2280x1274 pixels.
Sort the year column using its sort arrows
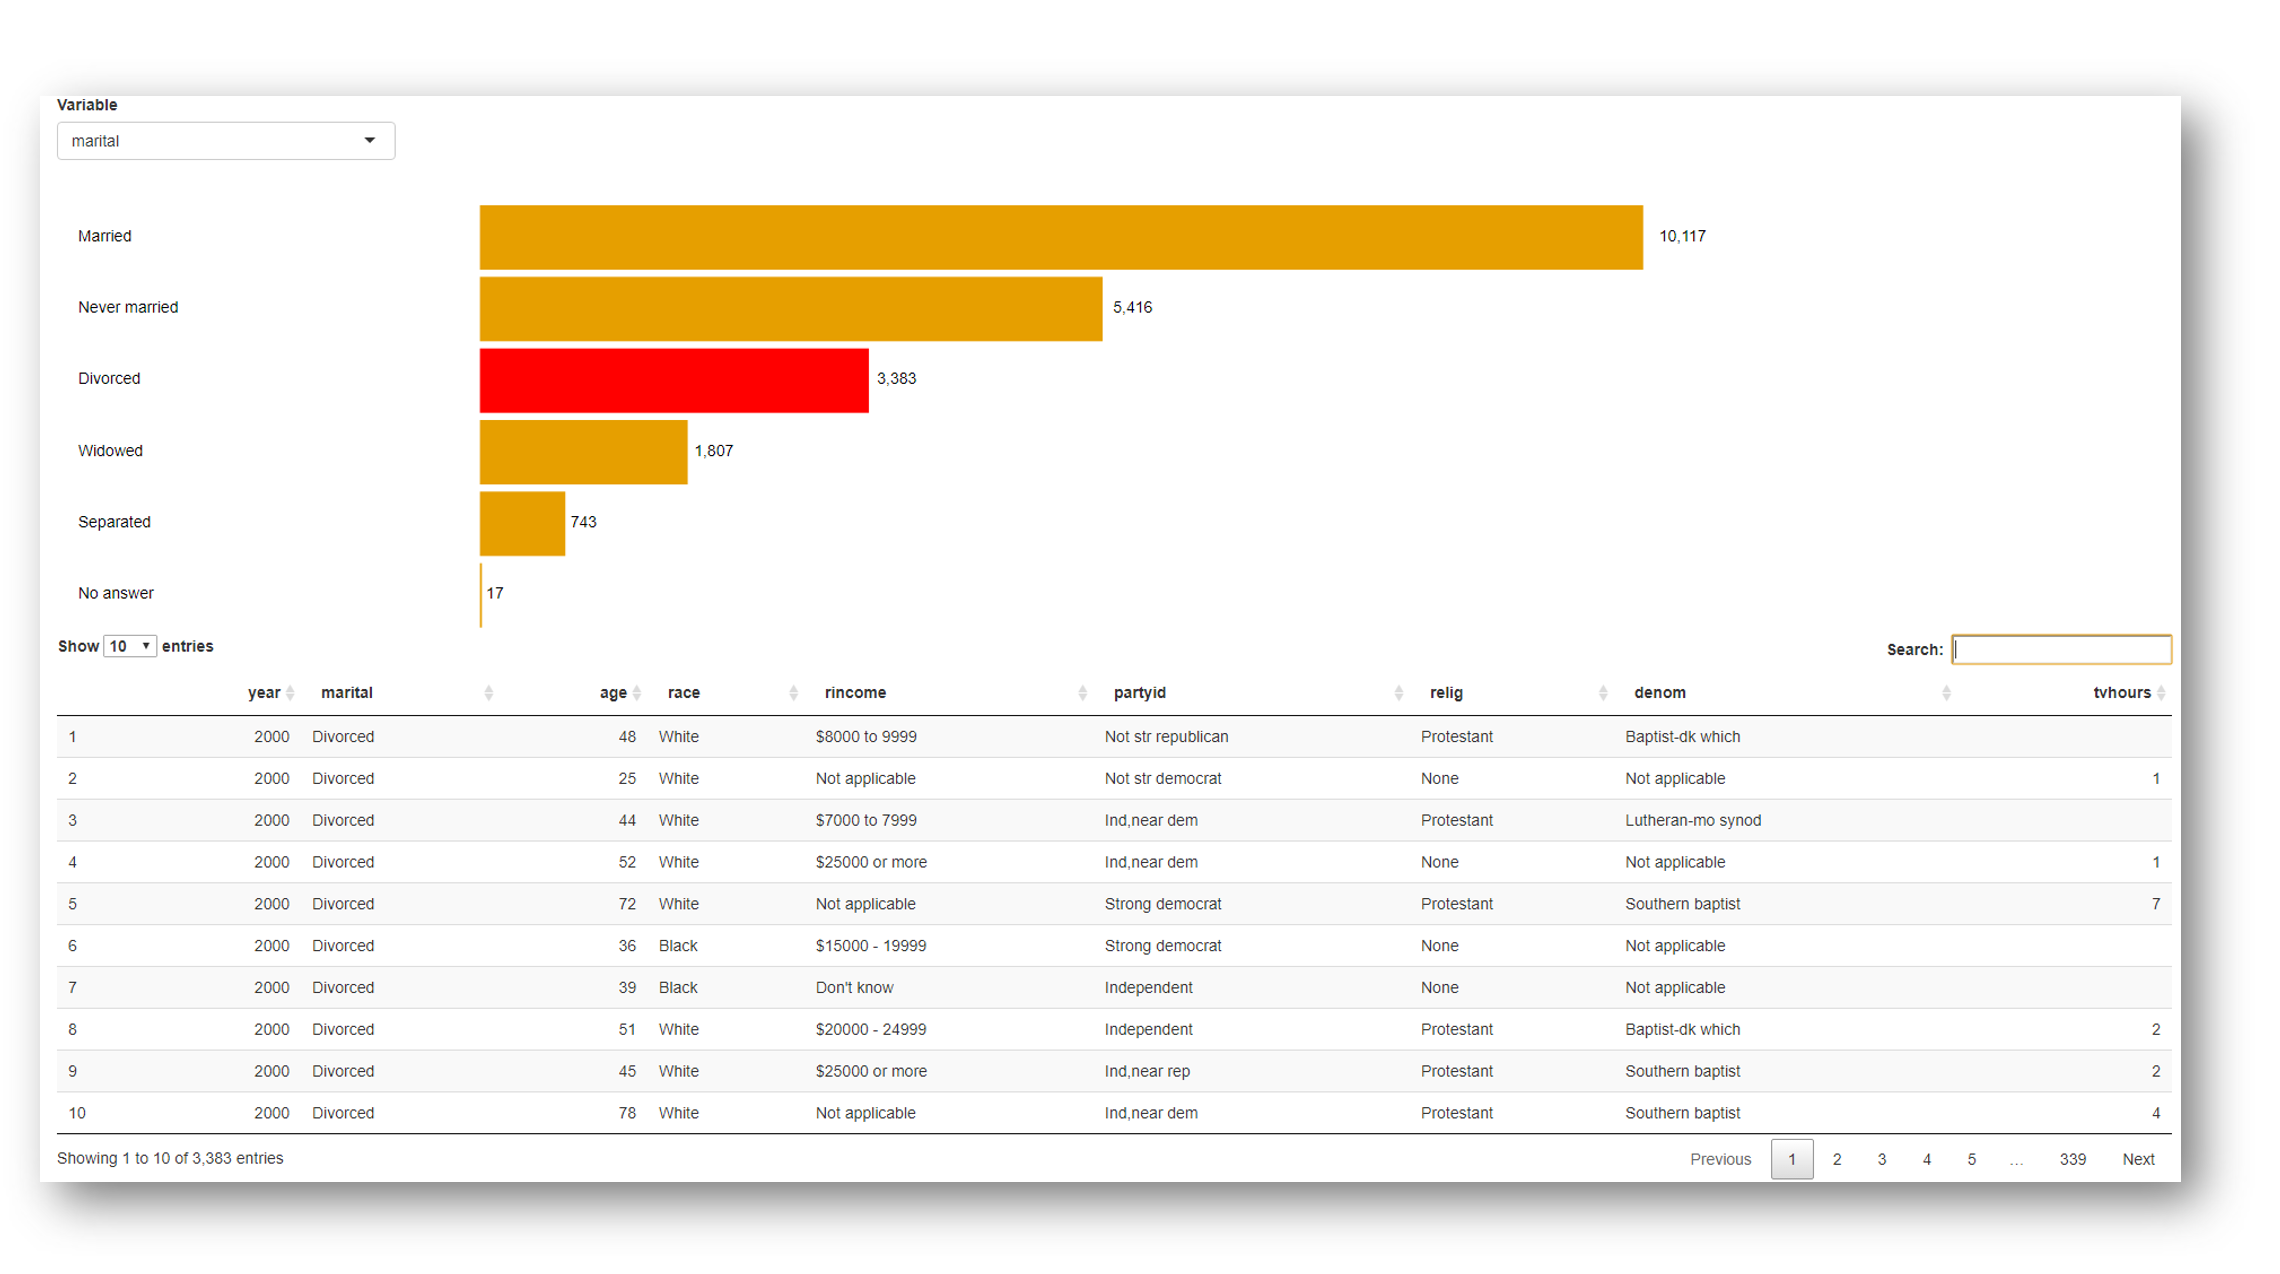pos(291,691)
